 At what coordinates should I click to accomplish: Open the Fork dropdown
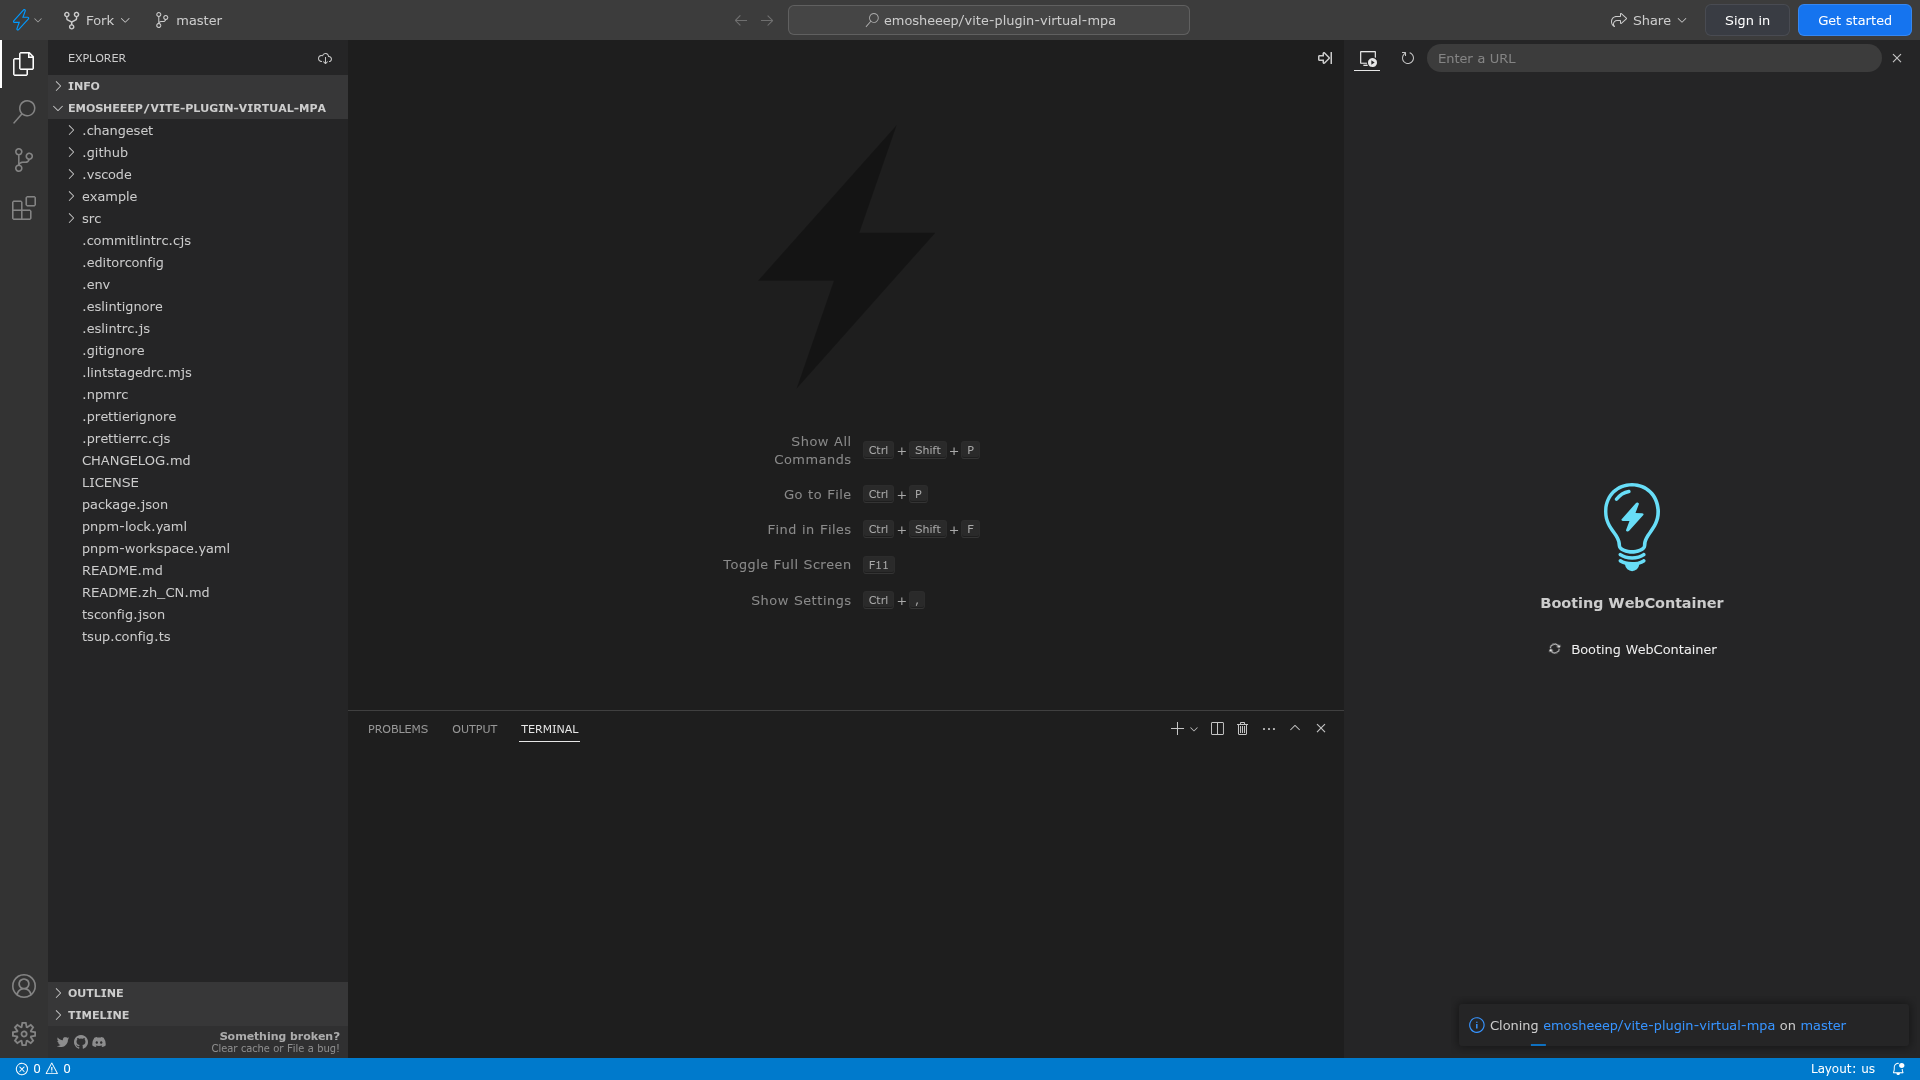point(97,20)
